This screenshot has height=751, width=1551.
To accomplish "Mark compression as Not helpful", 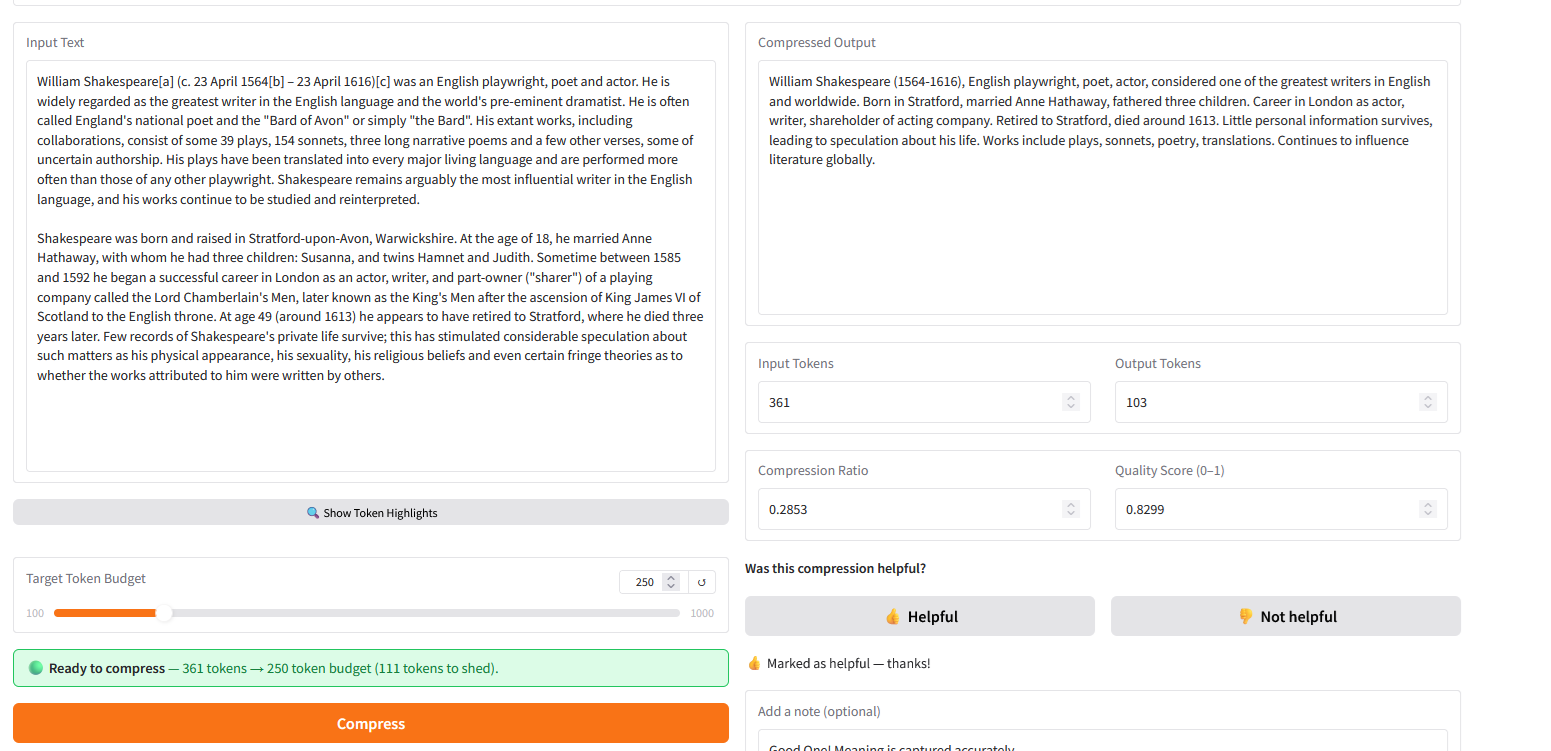I will click(1285, 616).
